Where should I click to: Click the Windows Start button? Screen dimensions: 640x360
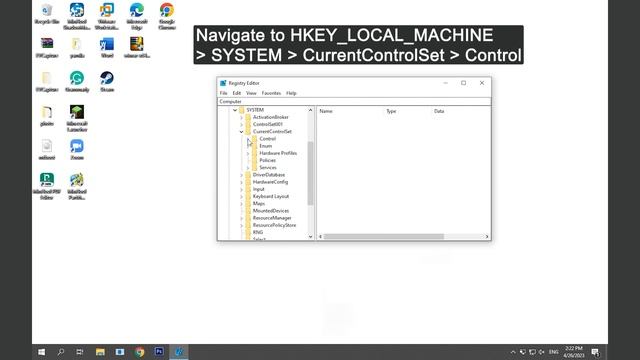(x=42, y=352)
